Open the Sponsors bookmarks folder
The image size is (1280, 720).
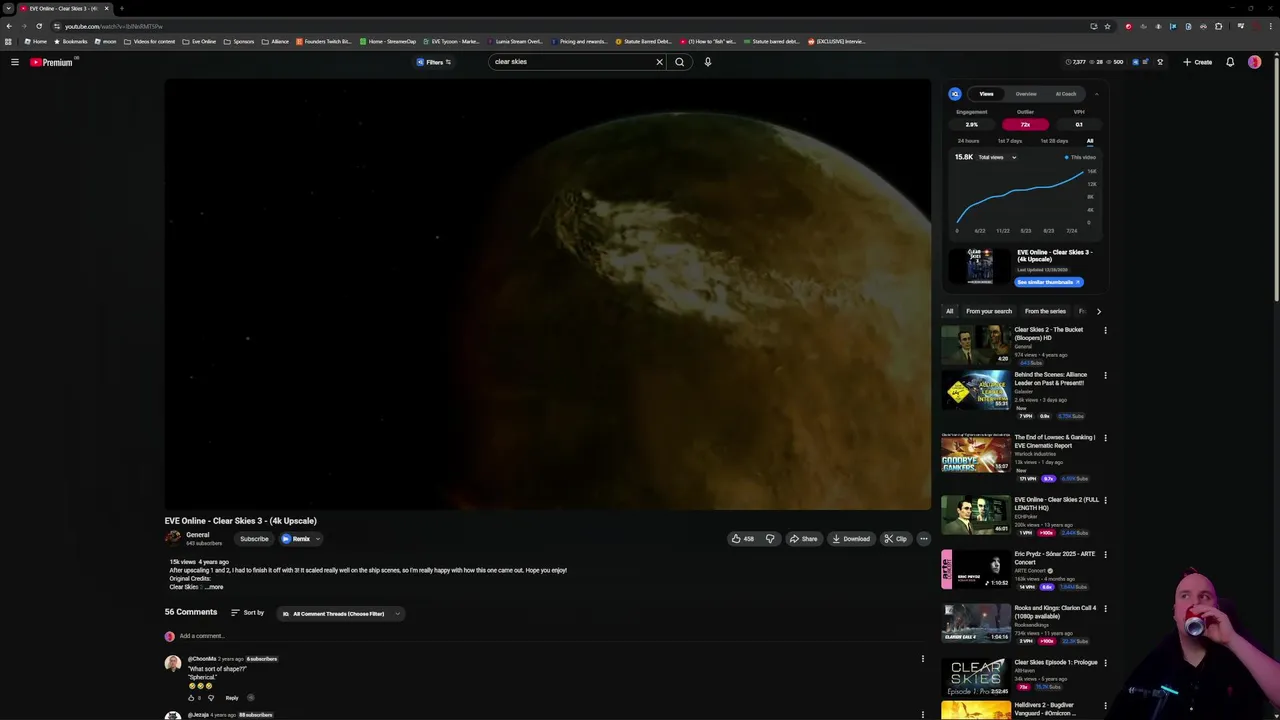point(239,41)
